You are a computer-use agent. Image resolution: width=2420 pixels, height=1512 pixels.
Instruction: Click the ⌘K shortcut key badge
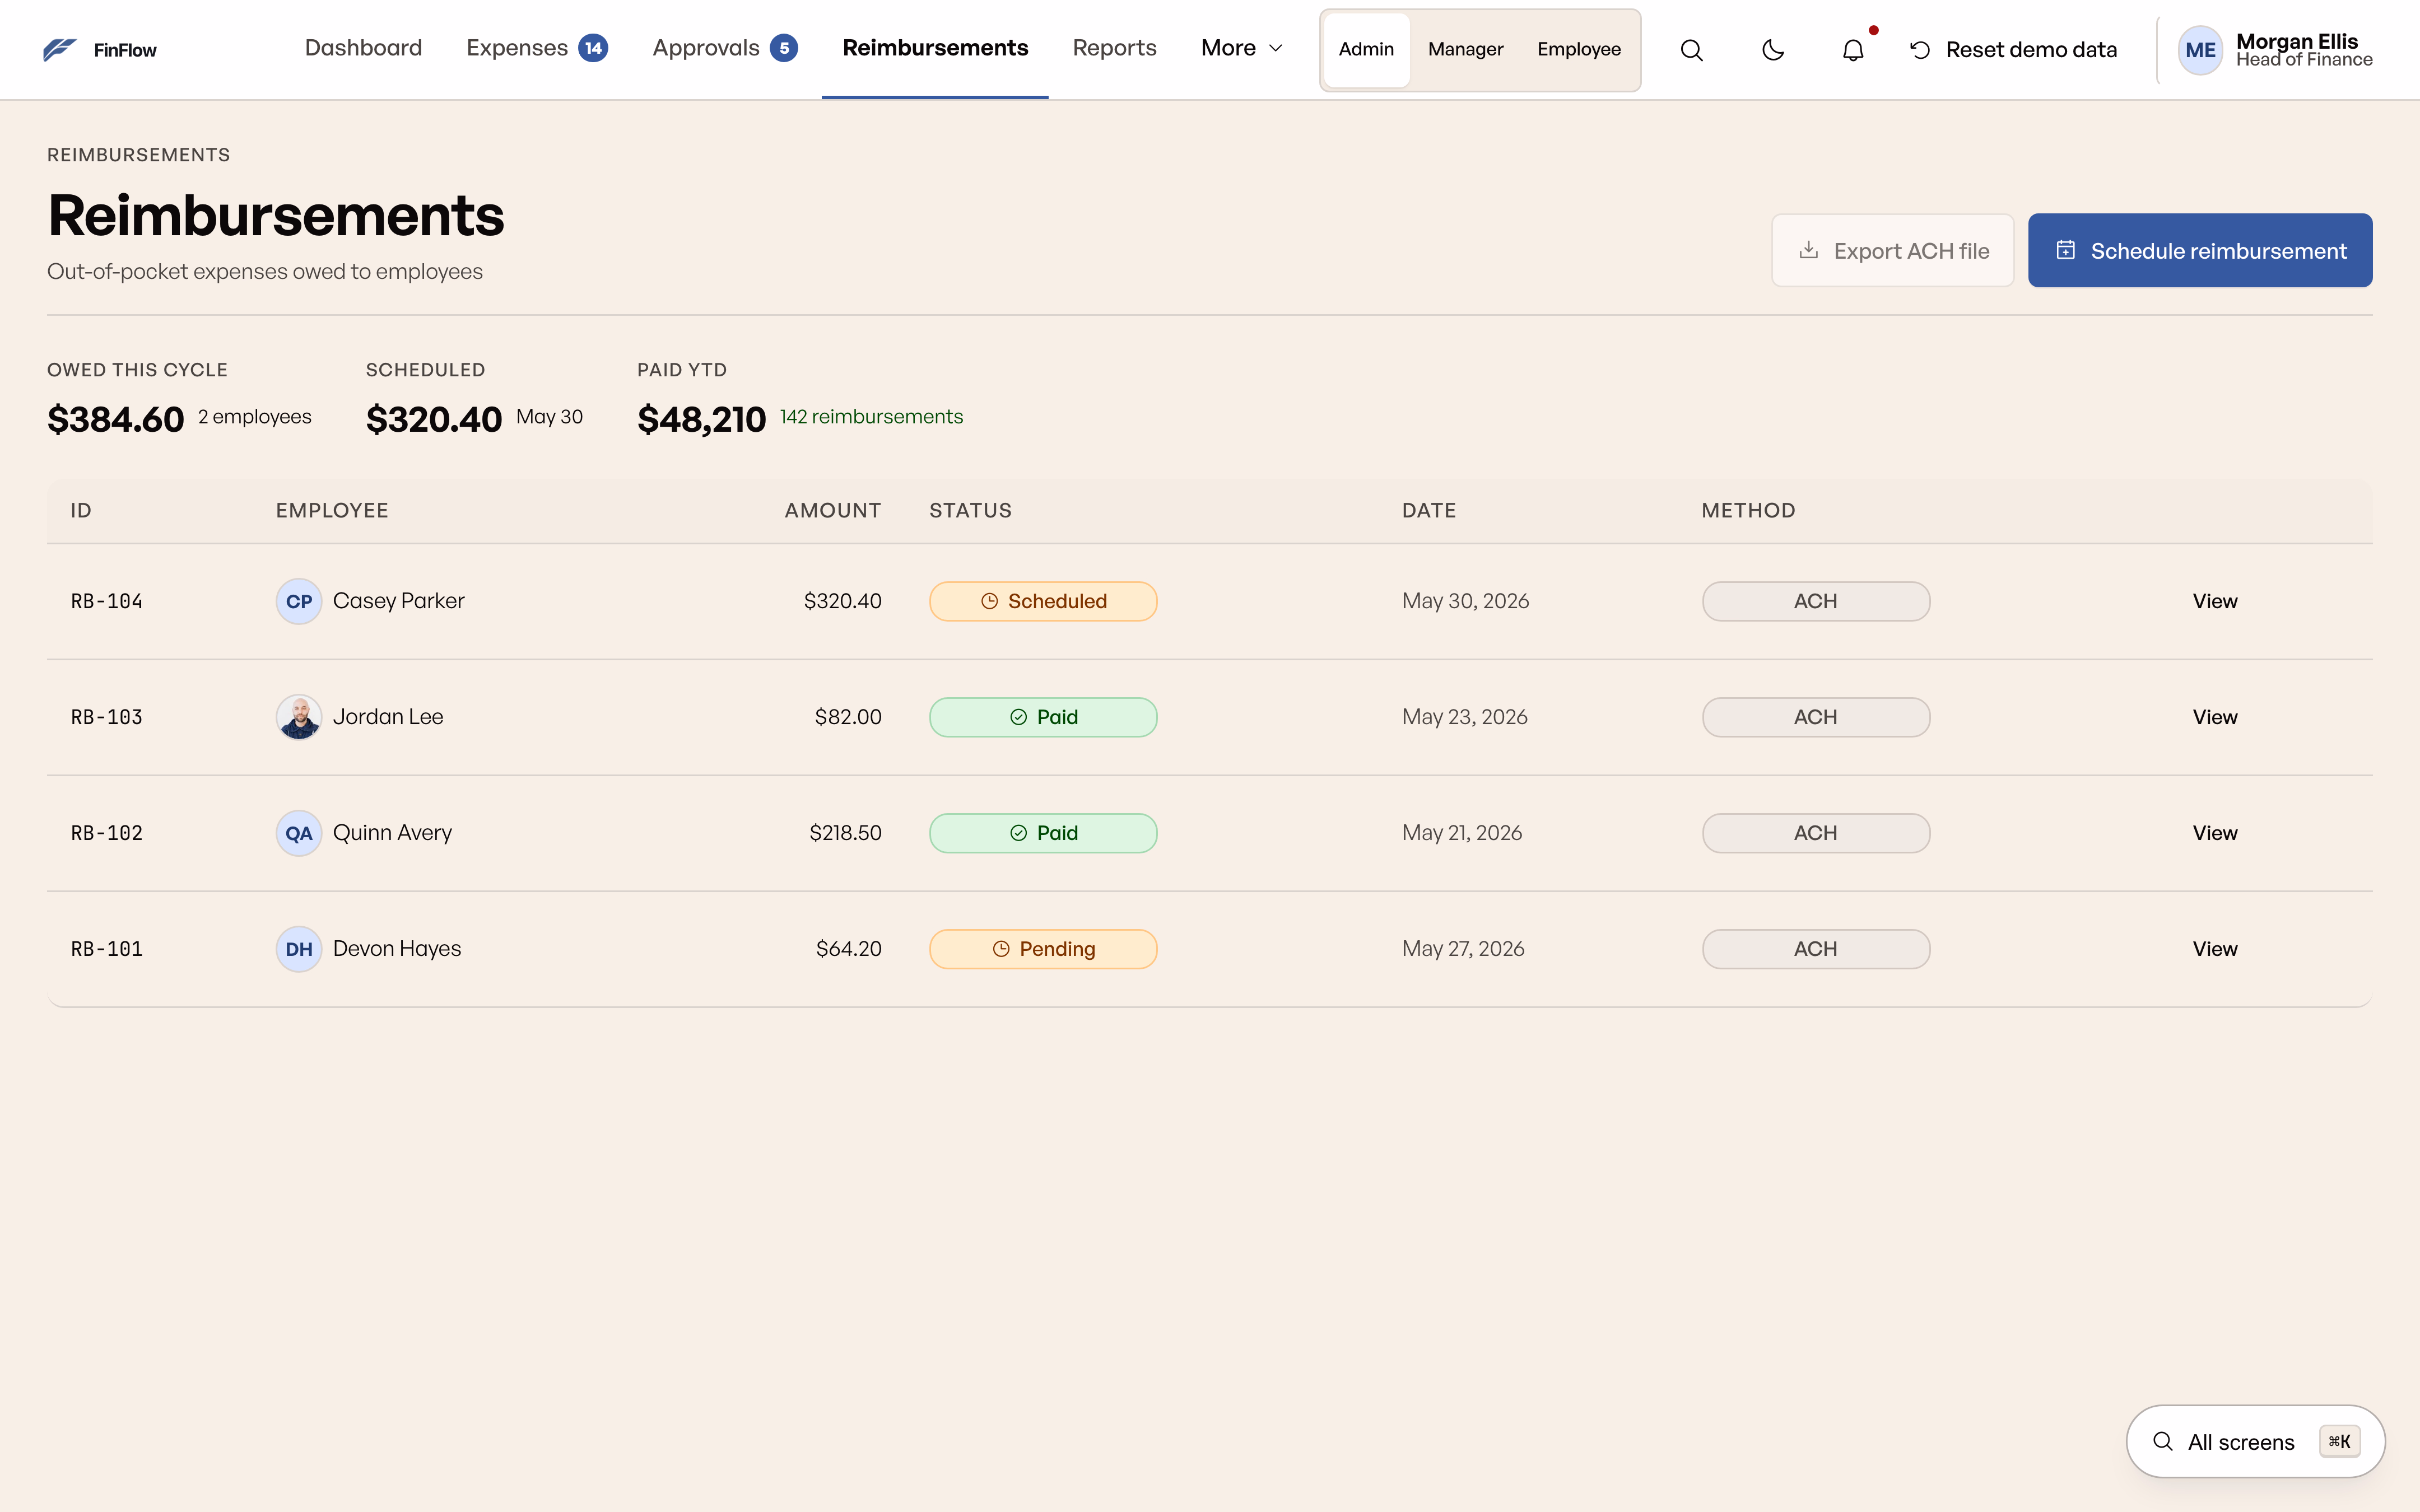(x=2339, y=1441)
